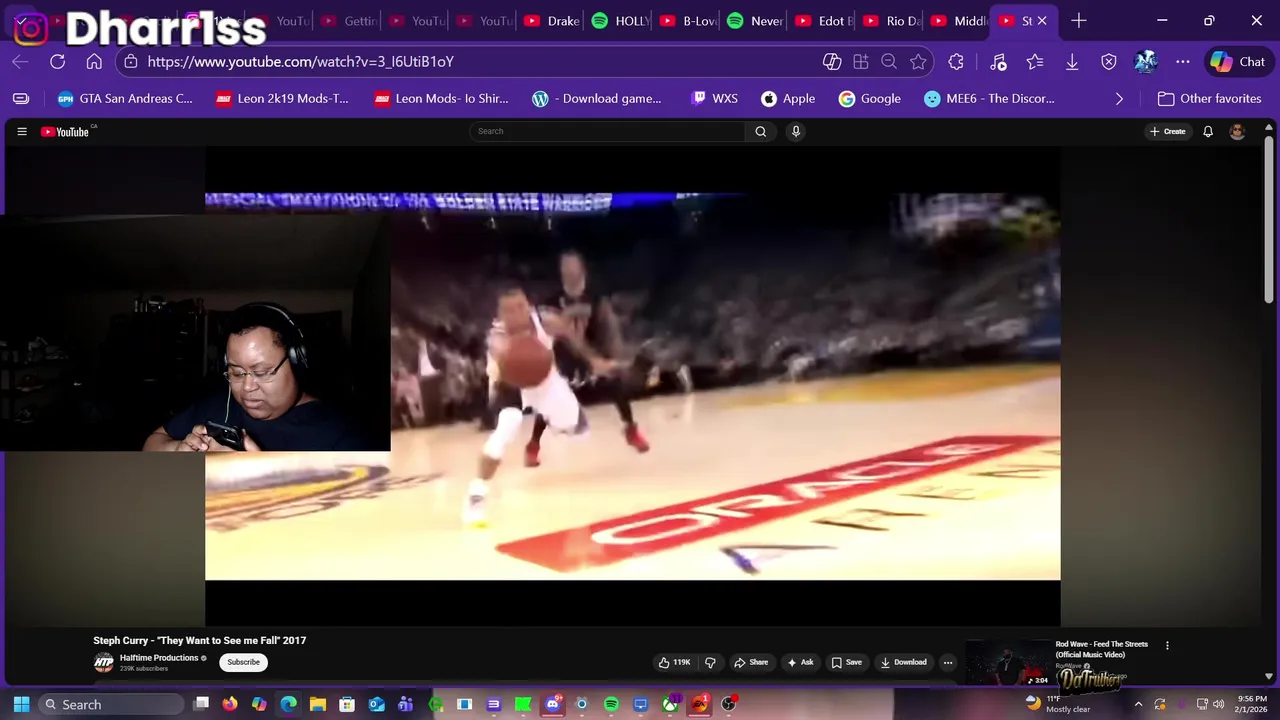1280x720 pixels.
Task: Switch to the Edot B YouTube tab
Action: [823, 20]
